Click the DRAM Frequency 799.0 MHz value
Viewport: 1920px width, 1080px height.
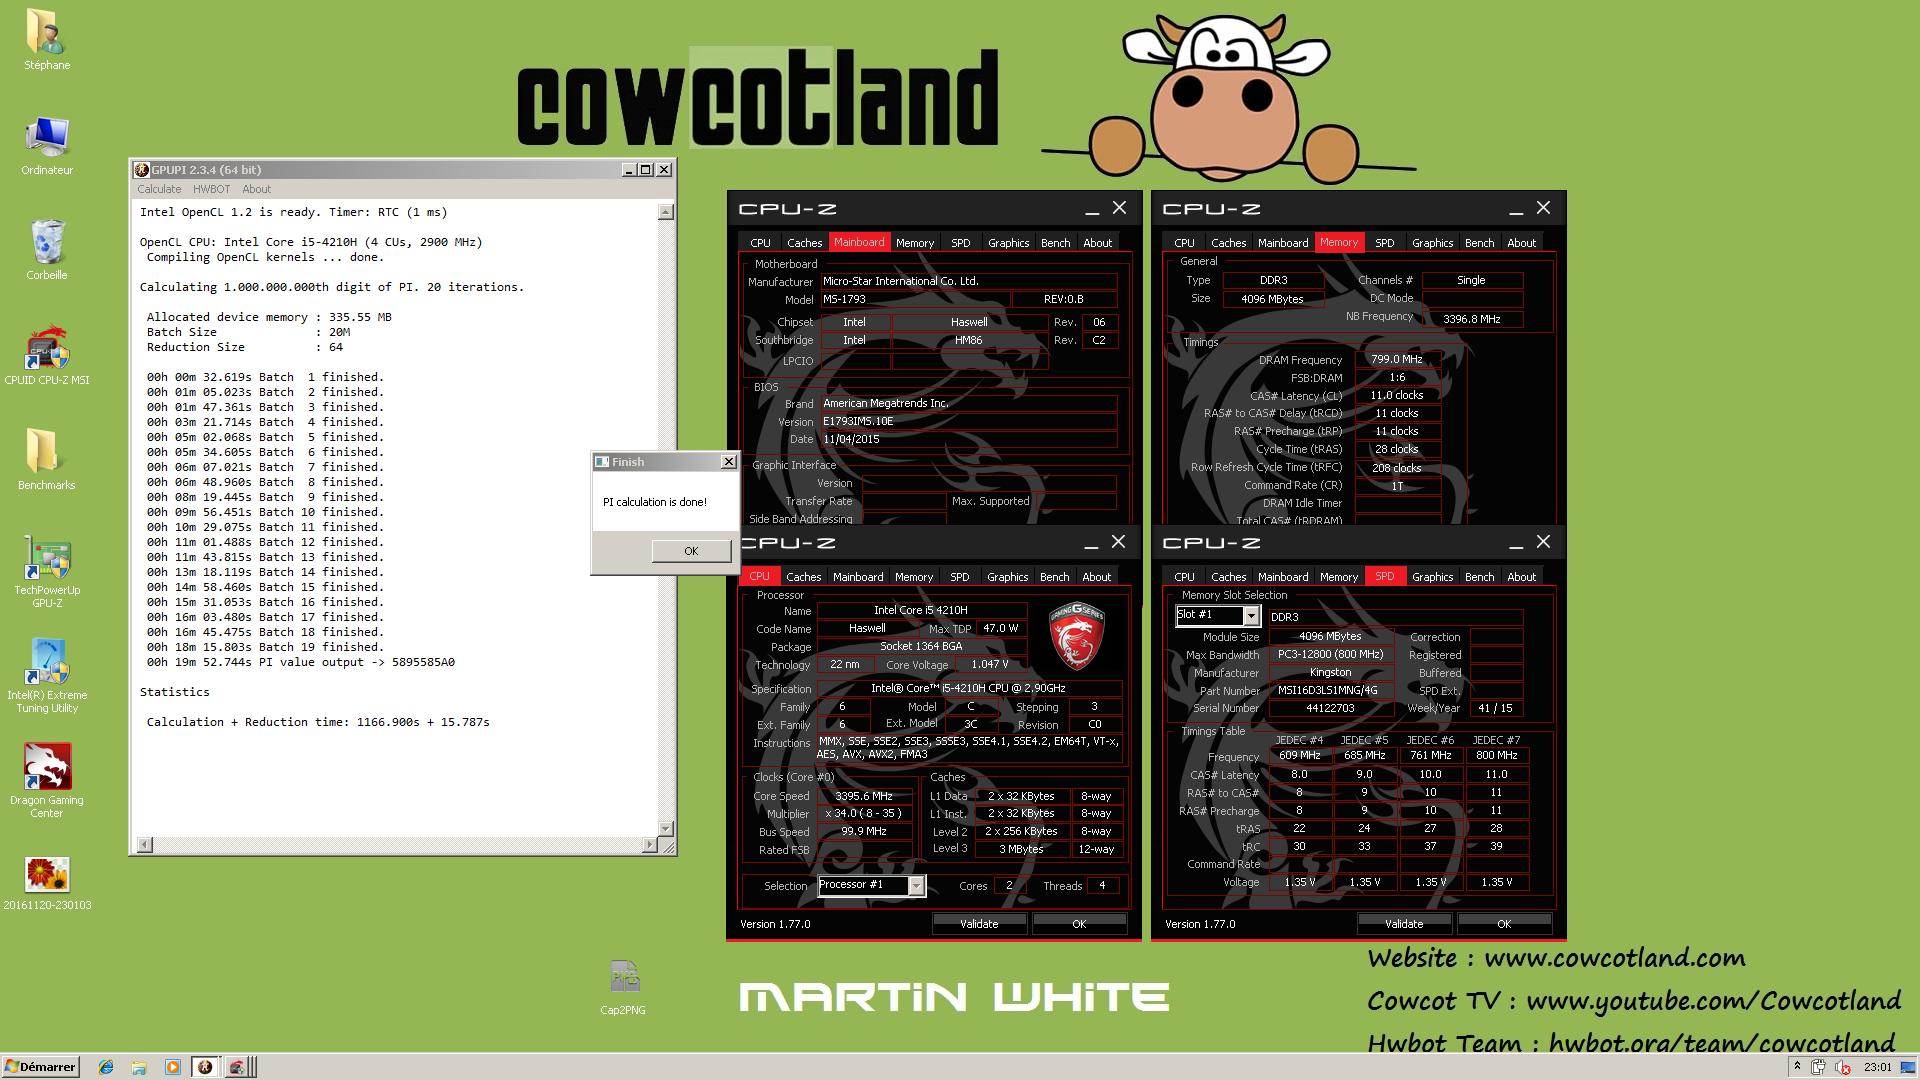[1397, 359]
